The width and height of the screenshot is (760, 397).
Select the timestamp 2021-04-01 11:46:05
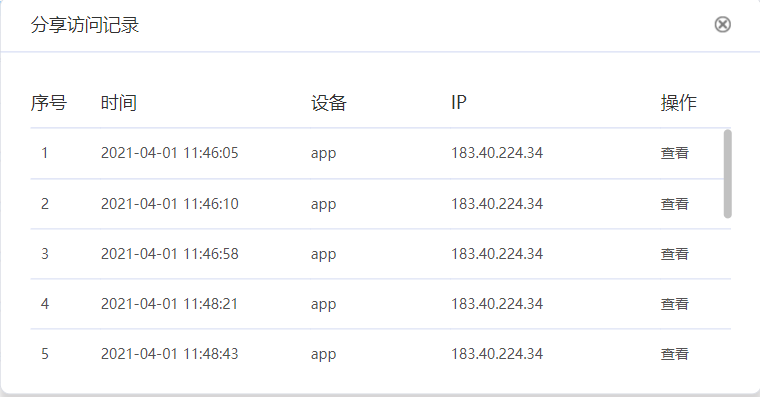click(170, 153)
